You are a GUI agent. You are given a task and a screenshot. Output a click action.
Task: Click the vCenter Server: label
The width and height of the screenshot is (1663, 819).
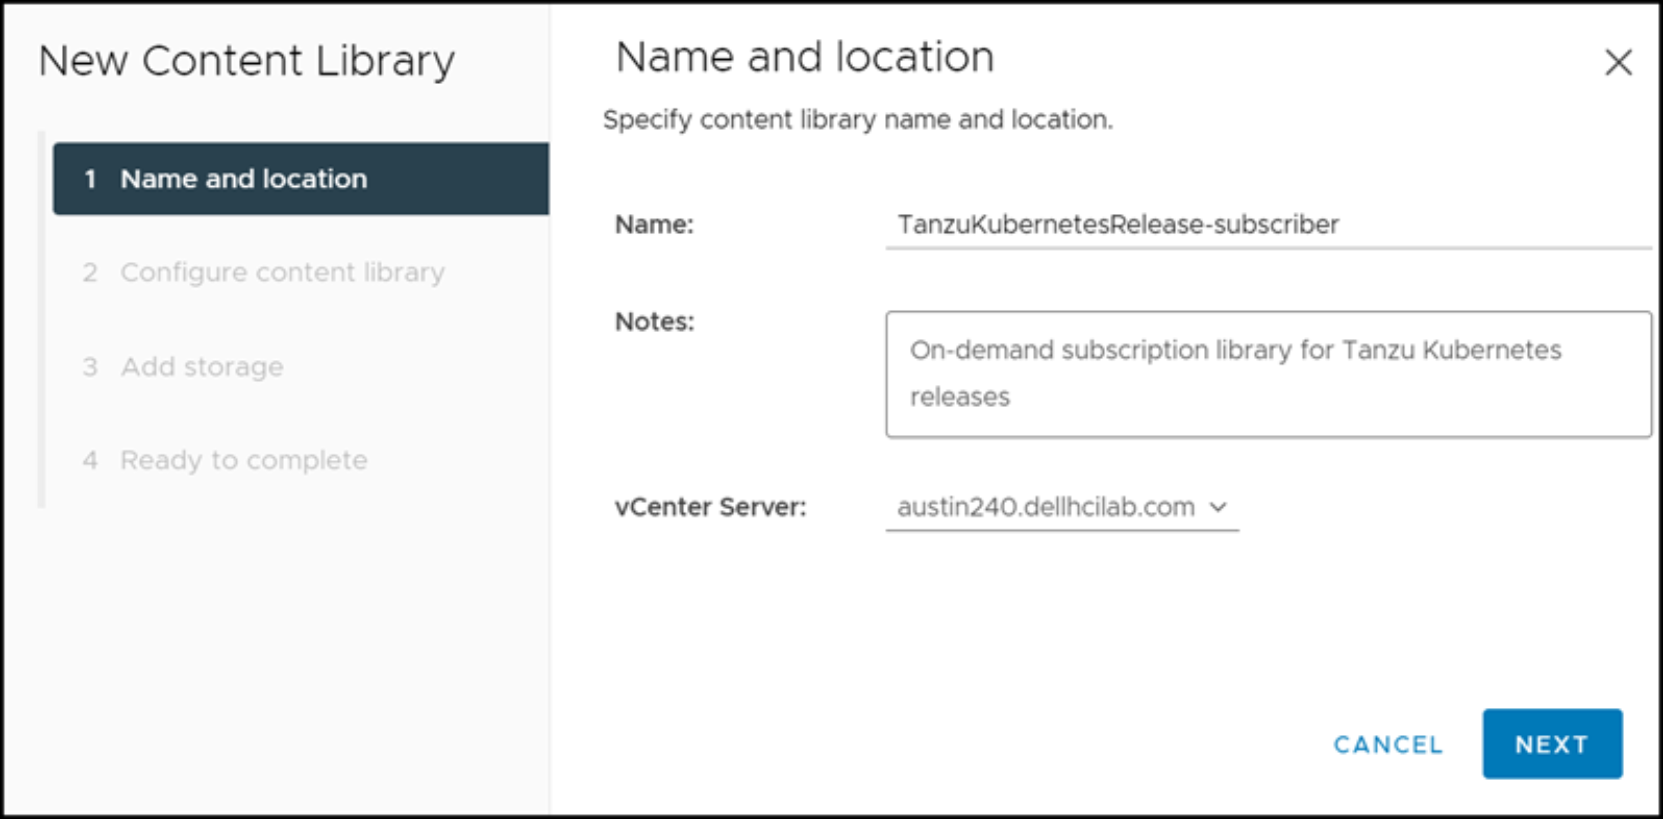(710, 507)
